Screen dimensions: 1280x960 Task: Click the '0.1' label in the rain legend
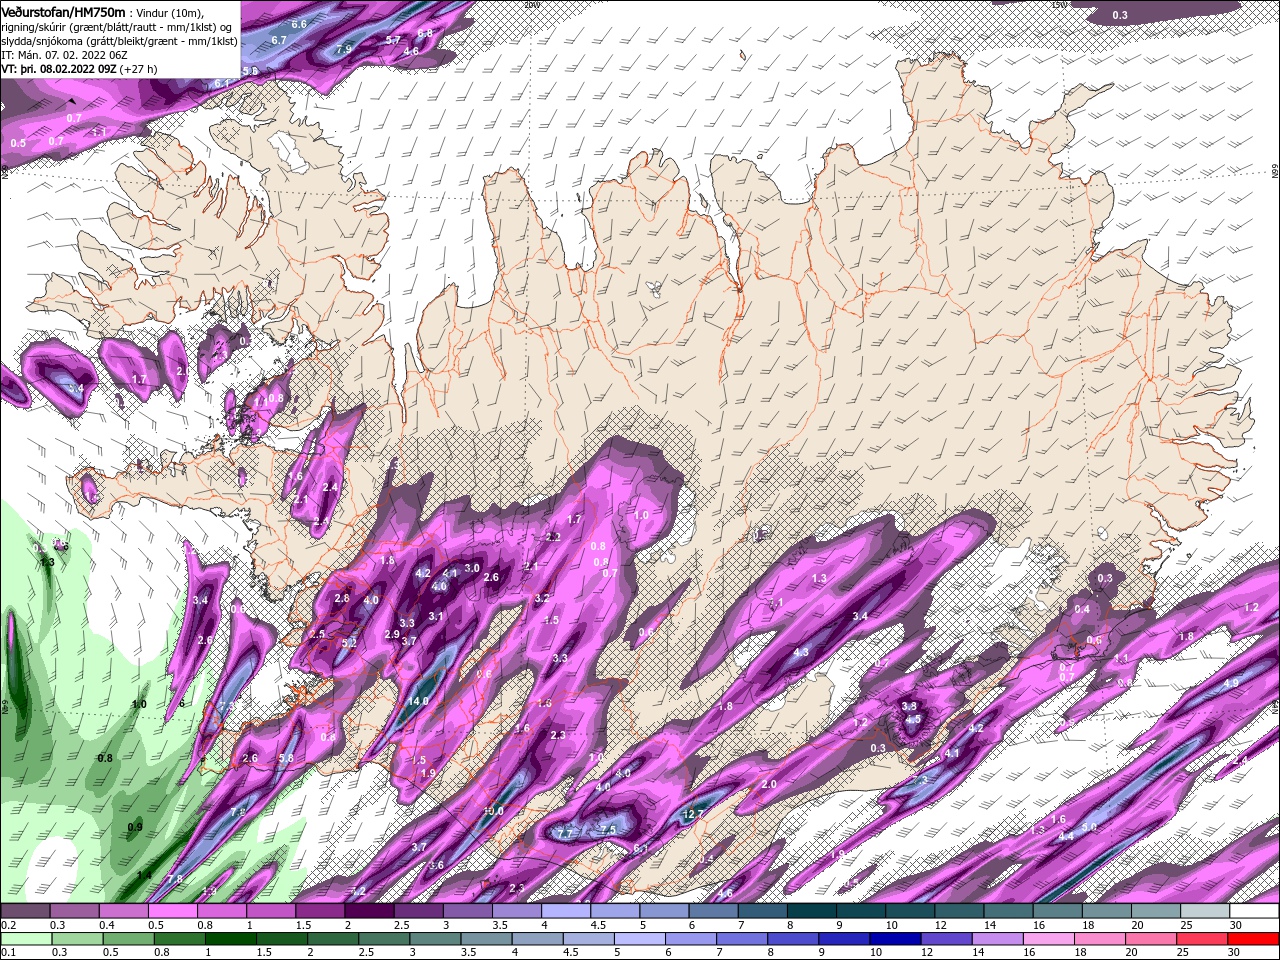pos(9,953)
